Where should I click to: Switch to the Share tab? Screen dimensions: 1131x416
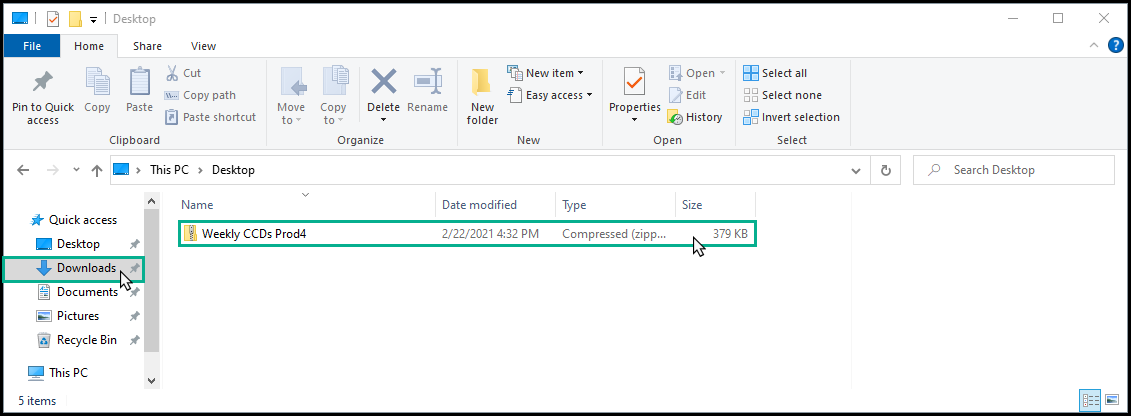[x=147, y=45]
